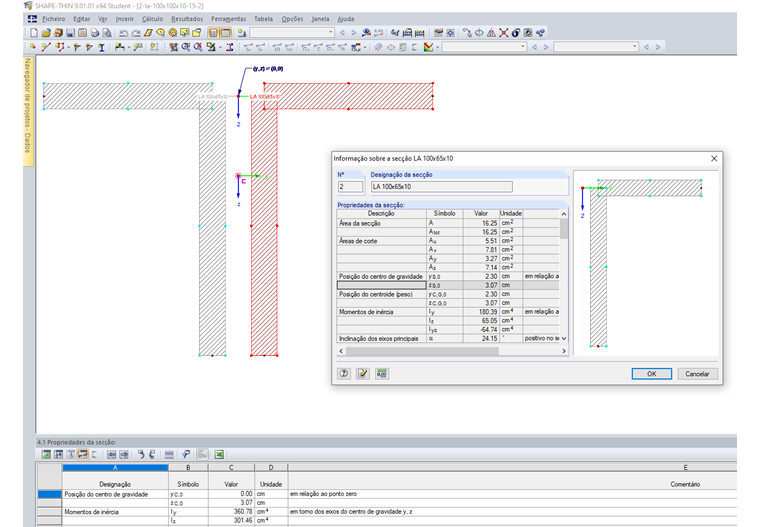Select the insert line element tool
760x527 pixels.
(46, 47)
